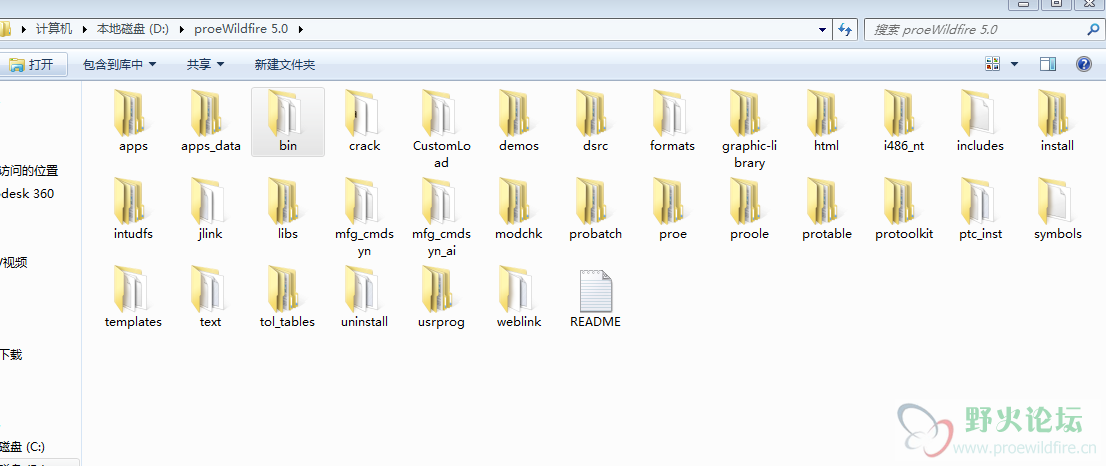Select the (C:) drive in navigation pane

[x=23, y=446]
